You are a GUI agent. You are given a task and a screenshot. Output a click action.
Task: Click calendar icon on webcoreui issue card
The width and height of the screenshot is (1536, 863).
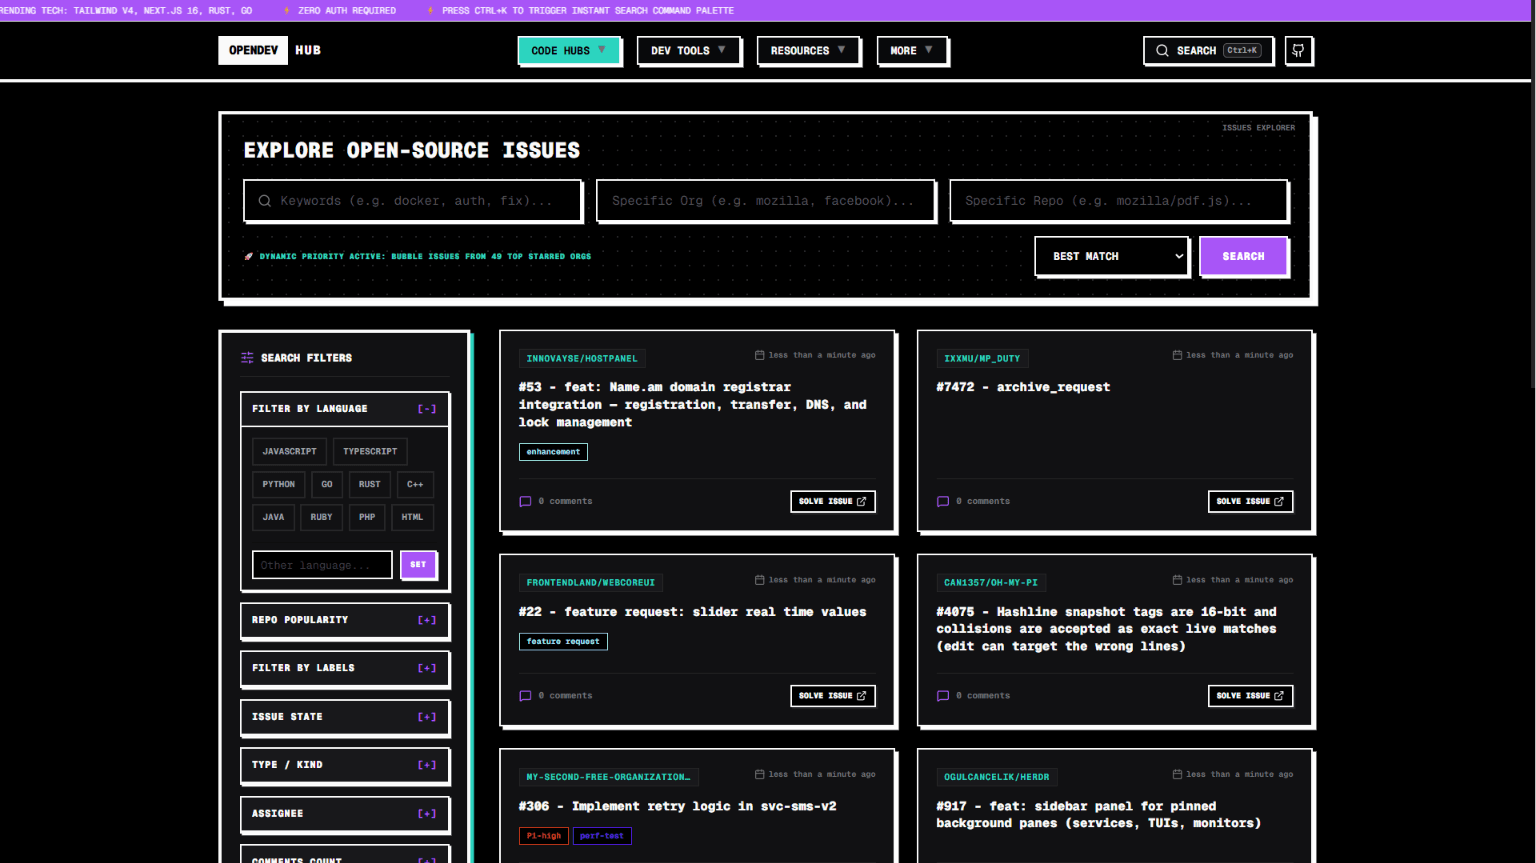[759, 580]
